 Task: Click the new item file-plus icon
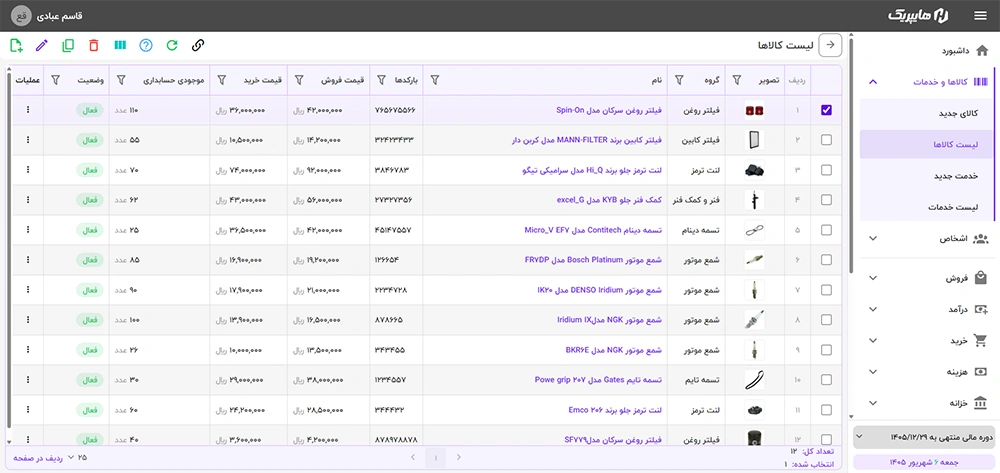[17, 45]
